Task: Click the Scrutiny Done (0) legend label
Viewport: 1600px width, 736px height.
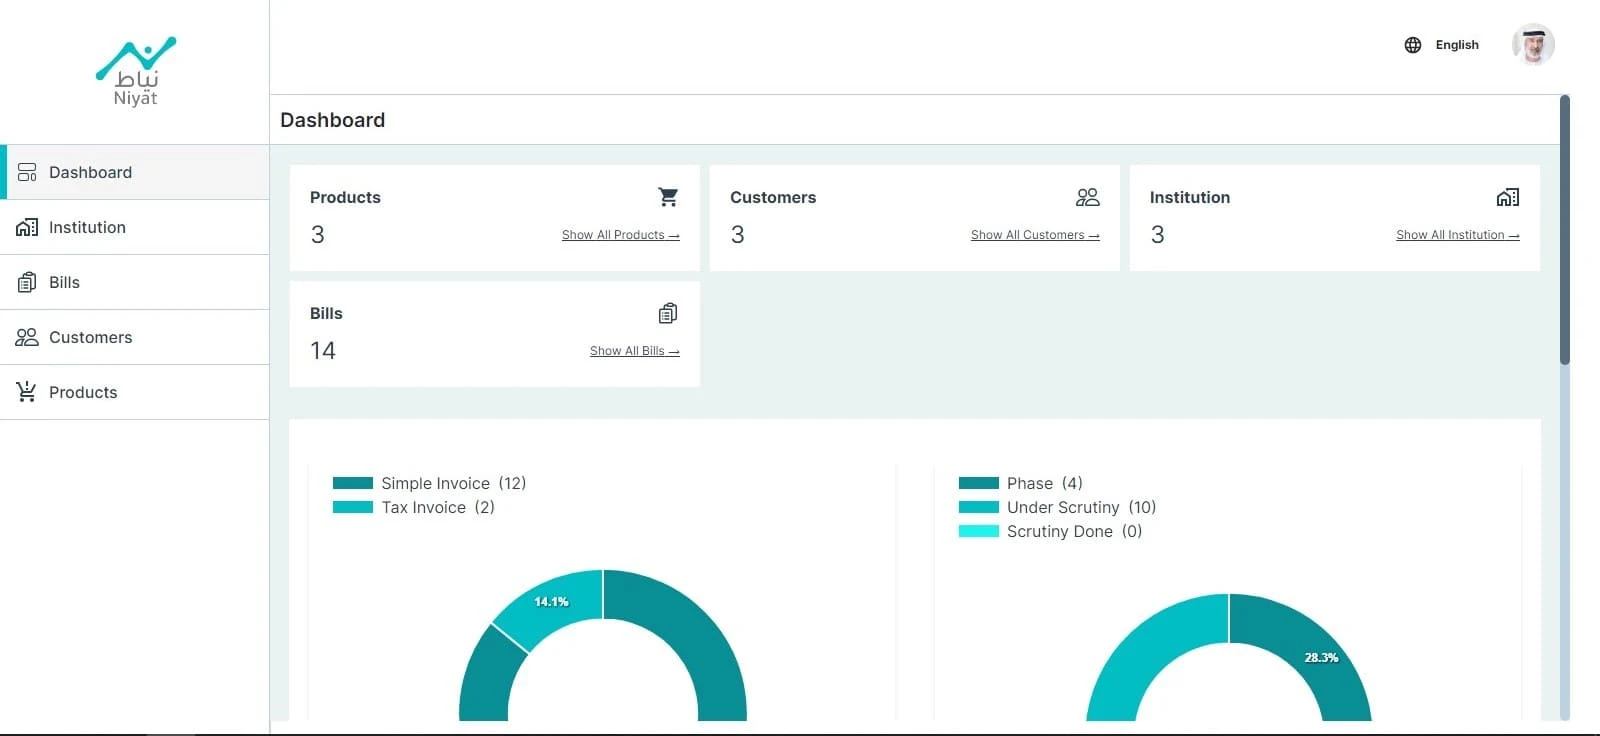Action: tap(1075, 531)
